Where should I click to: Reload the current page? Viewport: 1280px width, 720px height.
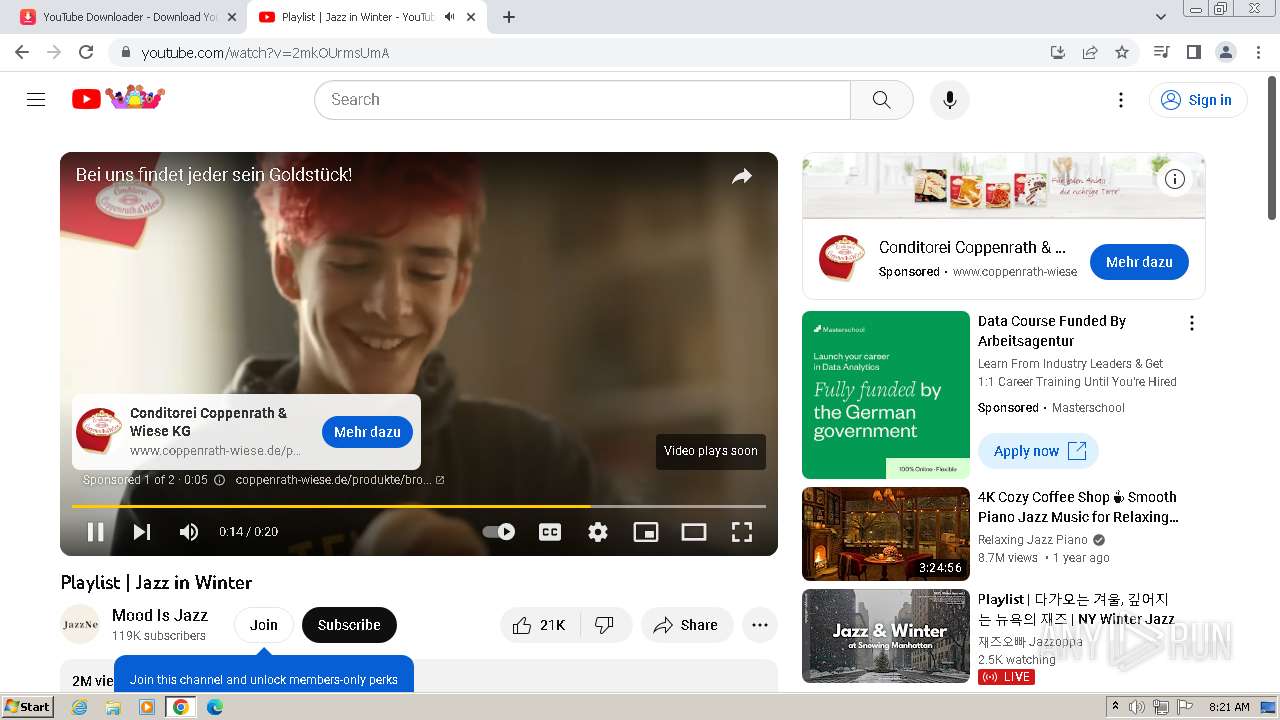pyautogui.click(x=86, y=52)
